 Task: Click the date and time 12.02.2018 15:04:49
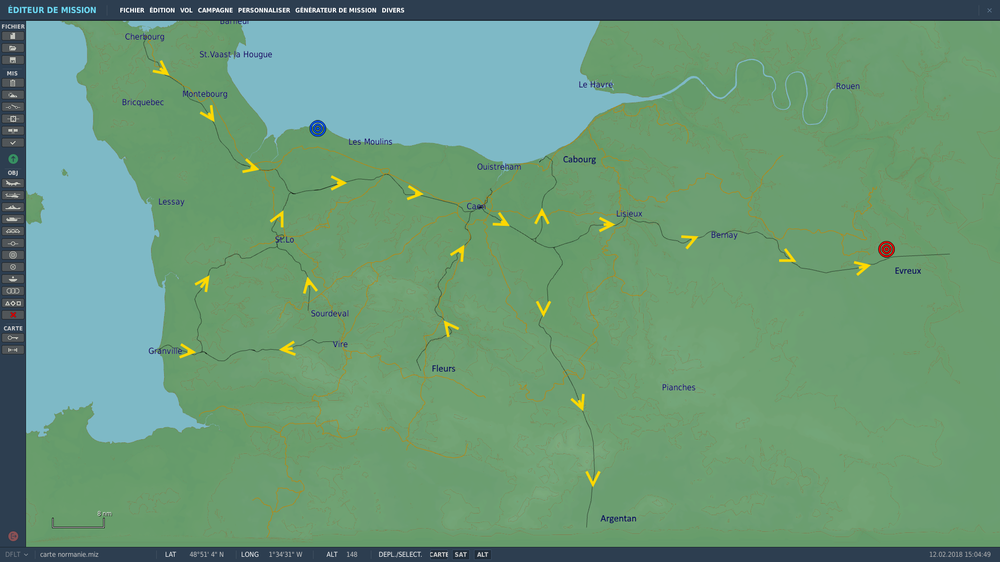tap(960, 554)
